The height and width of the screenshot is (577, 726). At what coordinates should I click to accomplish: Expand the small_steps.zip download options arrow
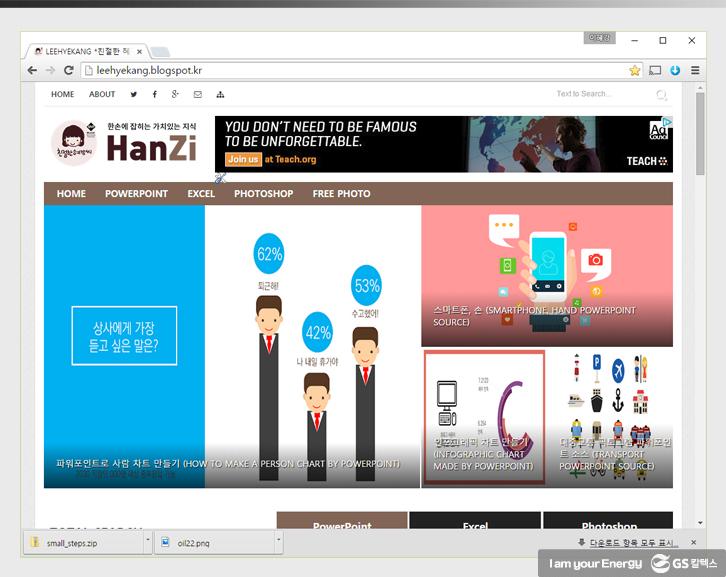click(x=148, y=542)
